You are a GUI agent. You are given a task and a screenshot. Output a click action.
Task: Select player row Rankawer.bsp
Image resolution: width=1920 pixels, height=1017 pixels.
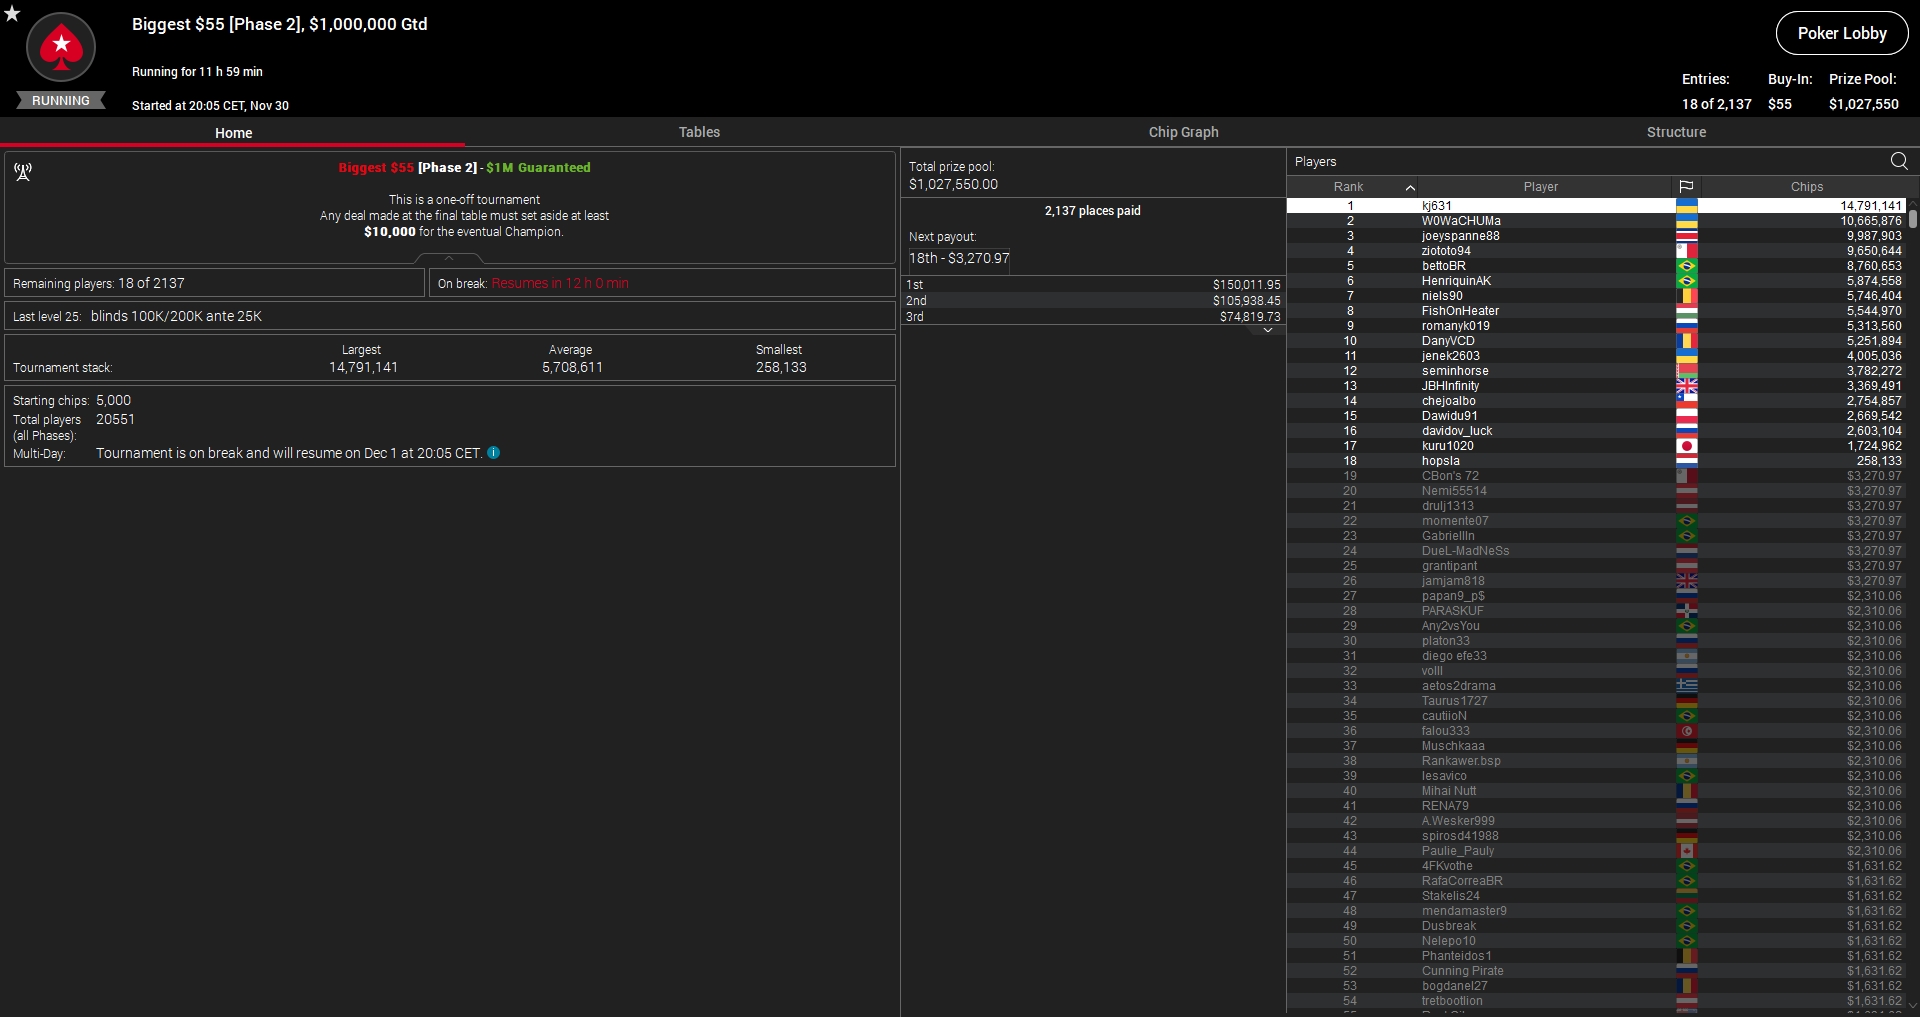(x=1596, y=761)
